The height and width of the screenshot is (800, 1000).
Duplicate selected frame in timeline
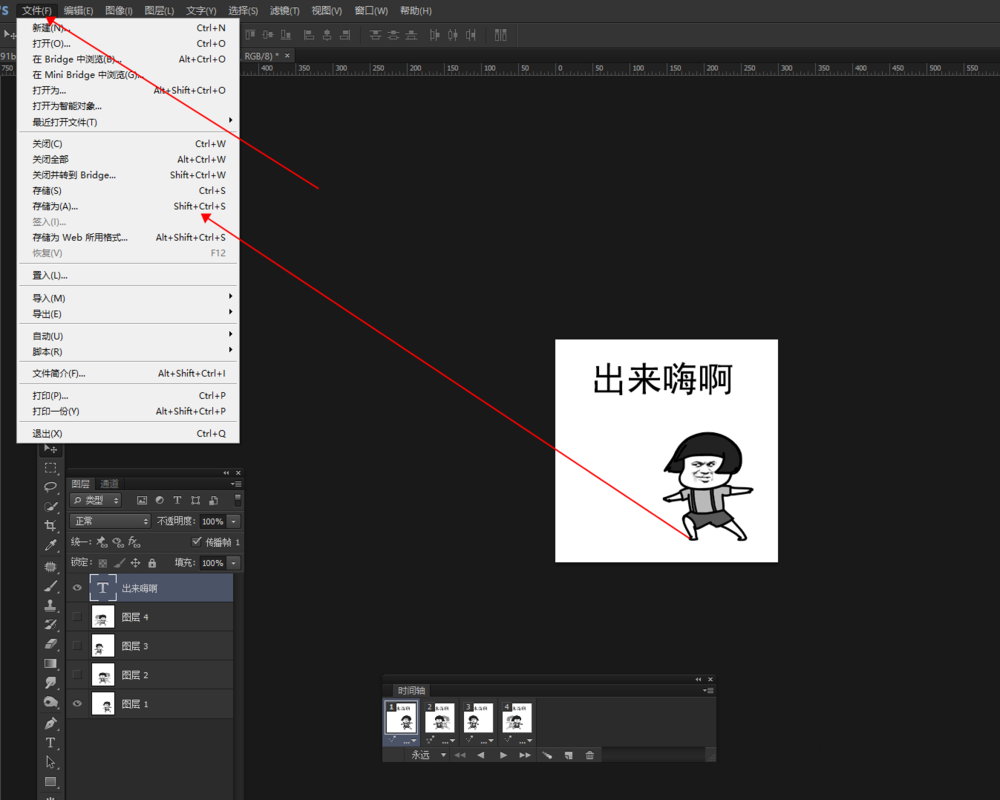click(x=568, y=755)
